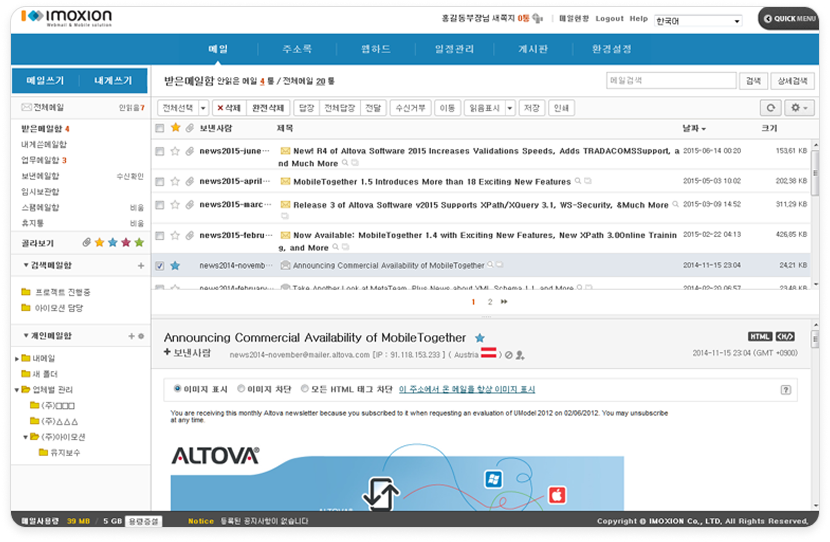Filter mails with attachments in 골라보기

(86, 242)
